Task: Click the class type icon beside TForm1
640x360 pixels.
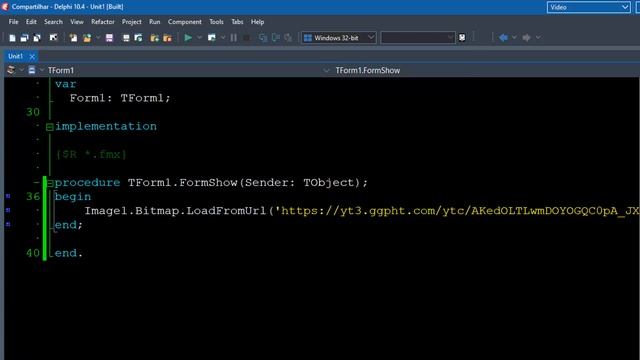Action: (x=32, y=70)
